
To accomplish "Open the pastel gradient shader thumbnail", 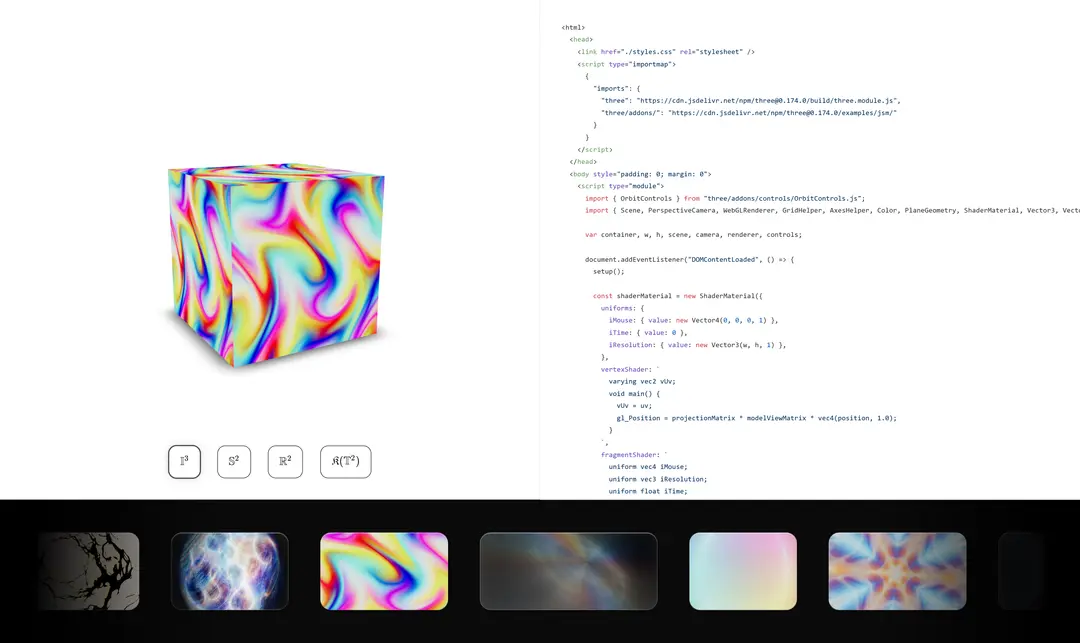I will [743, 571].
